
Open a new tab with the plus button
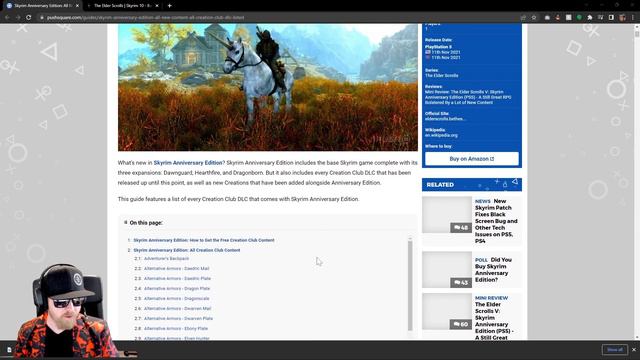click(x=169, y=6)
